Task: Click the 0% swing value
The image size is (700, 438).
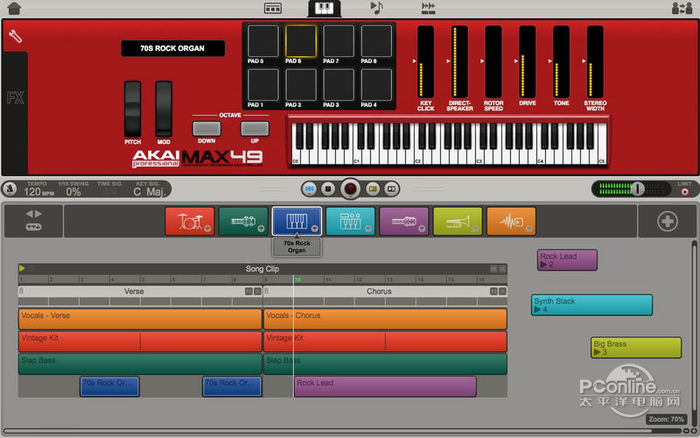Action: coord(74,192)
